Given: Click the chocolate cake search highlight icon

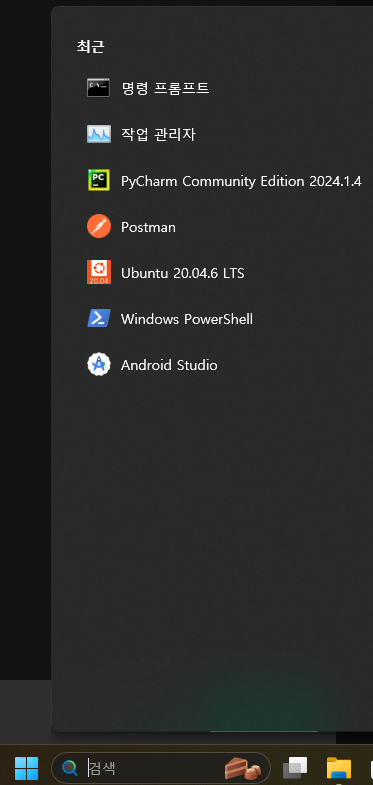Looking at the screenshot, I should click(x=242, y=767).
